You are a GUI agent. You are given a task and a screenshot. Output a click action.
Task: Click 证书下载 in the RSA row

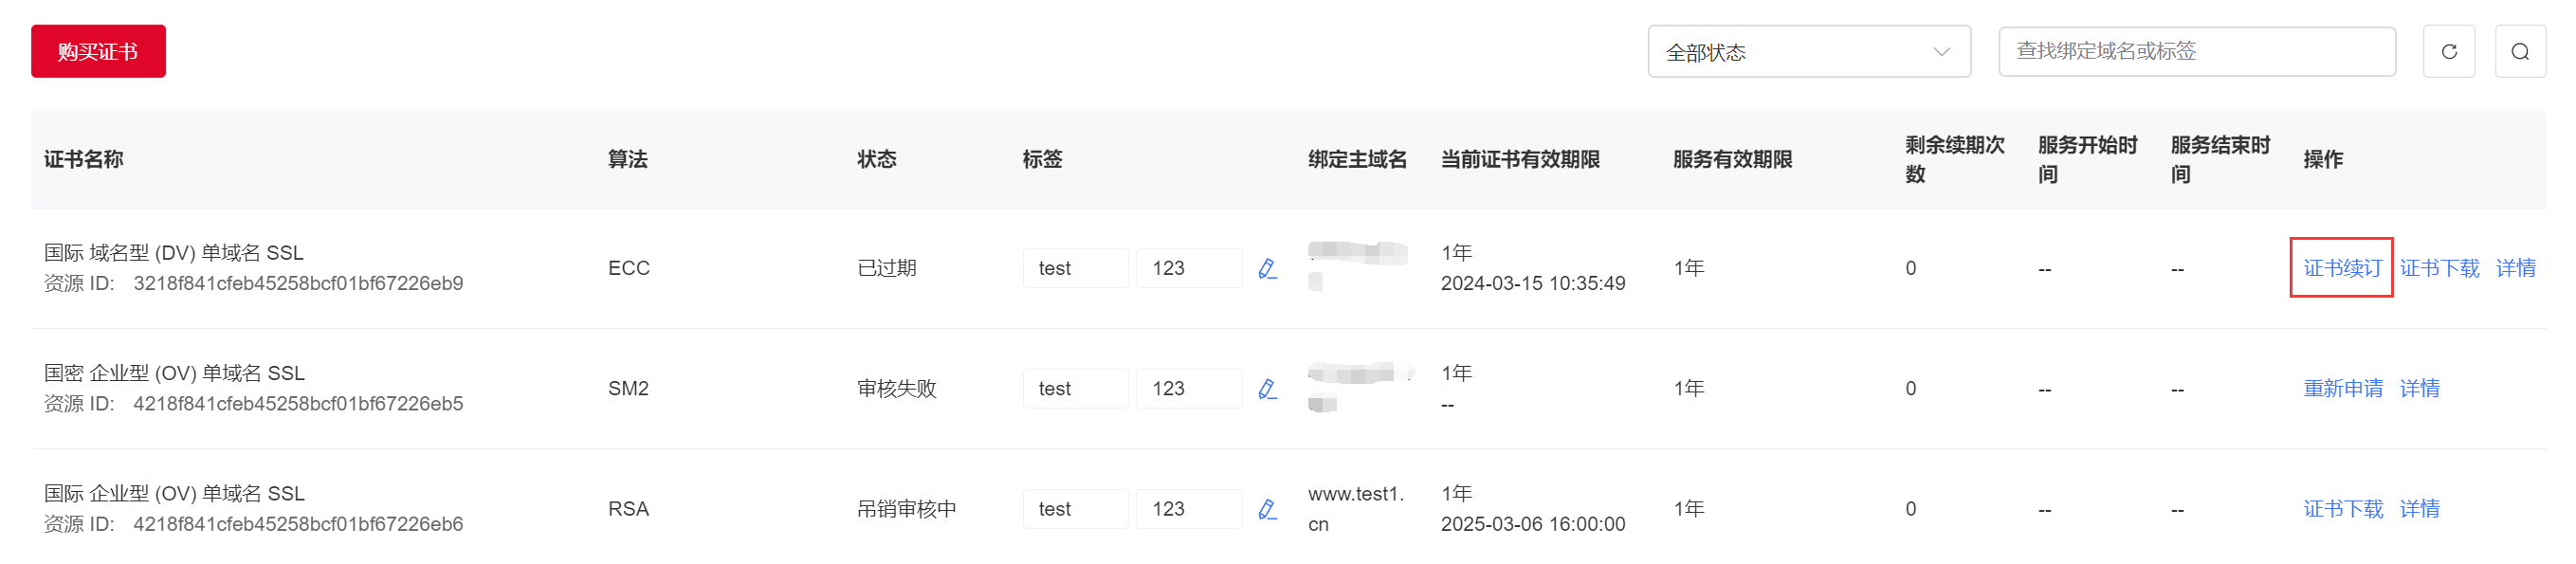[2343, 509]
